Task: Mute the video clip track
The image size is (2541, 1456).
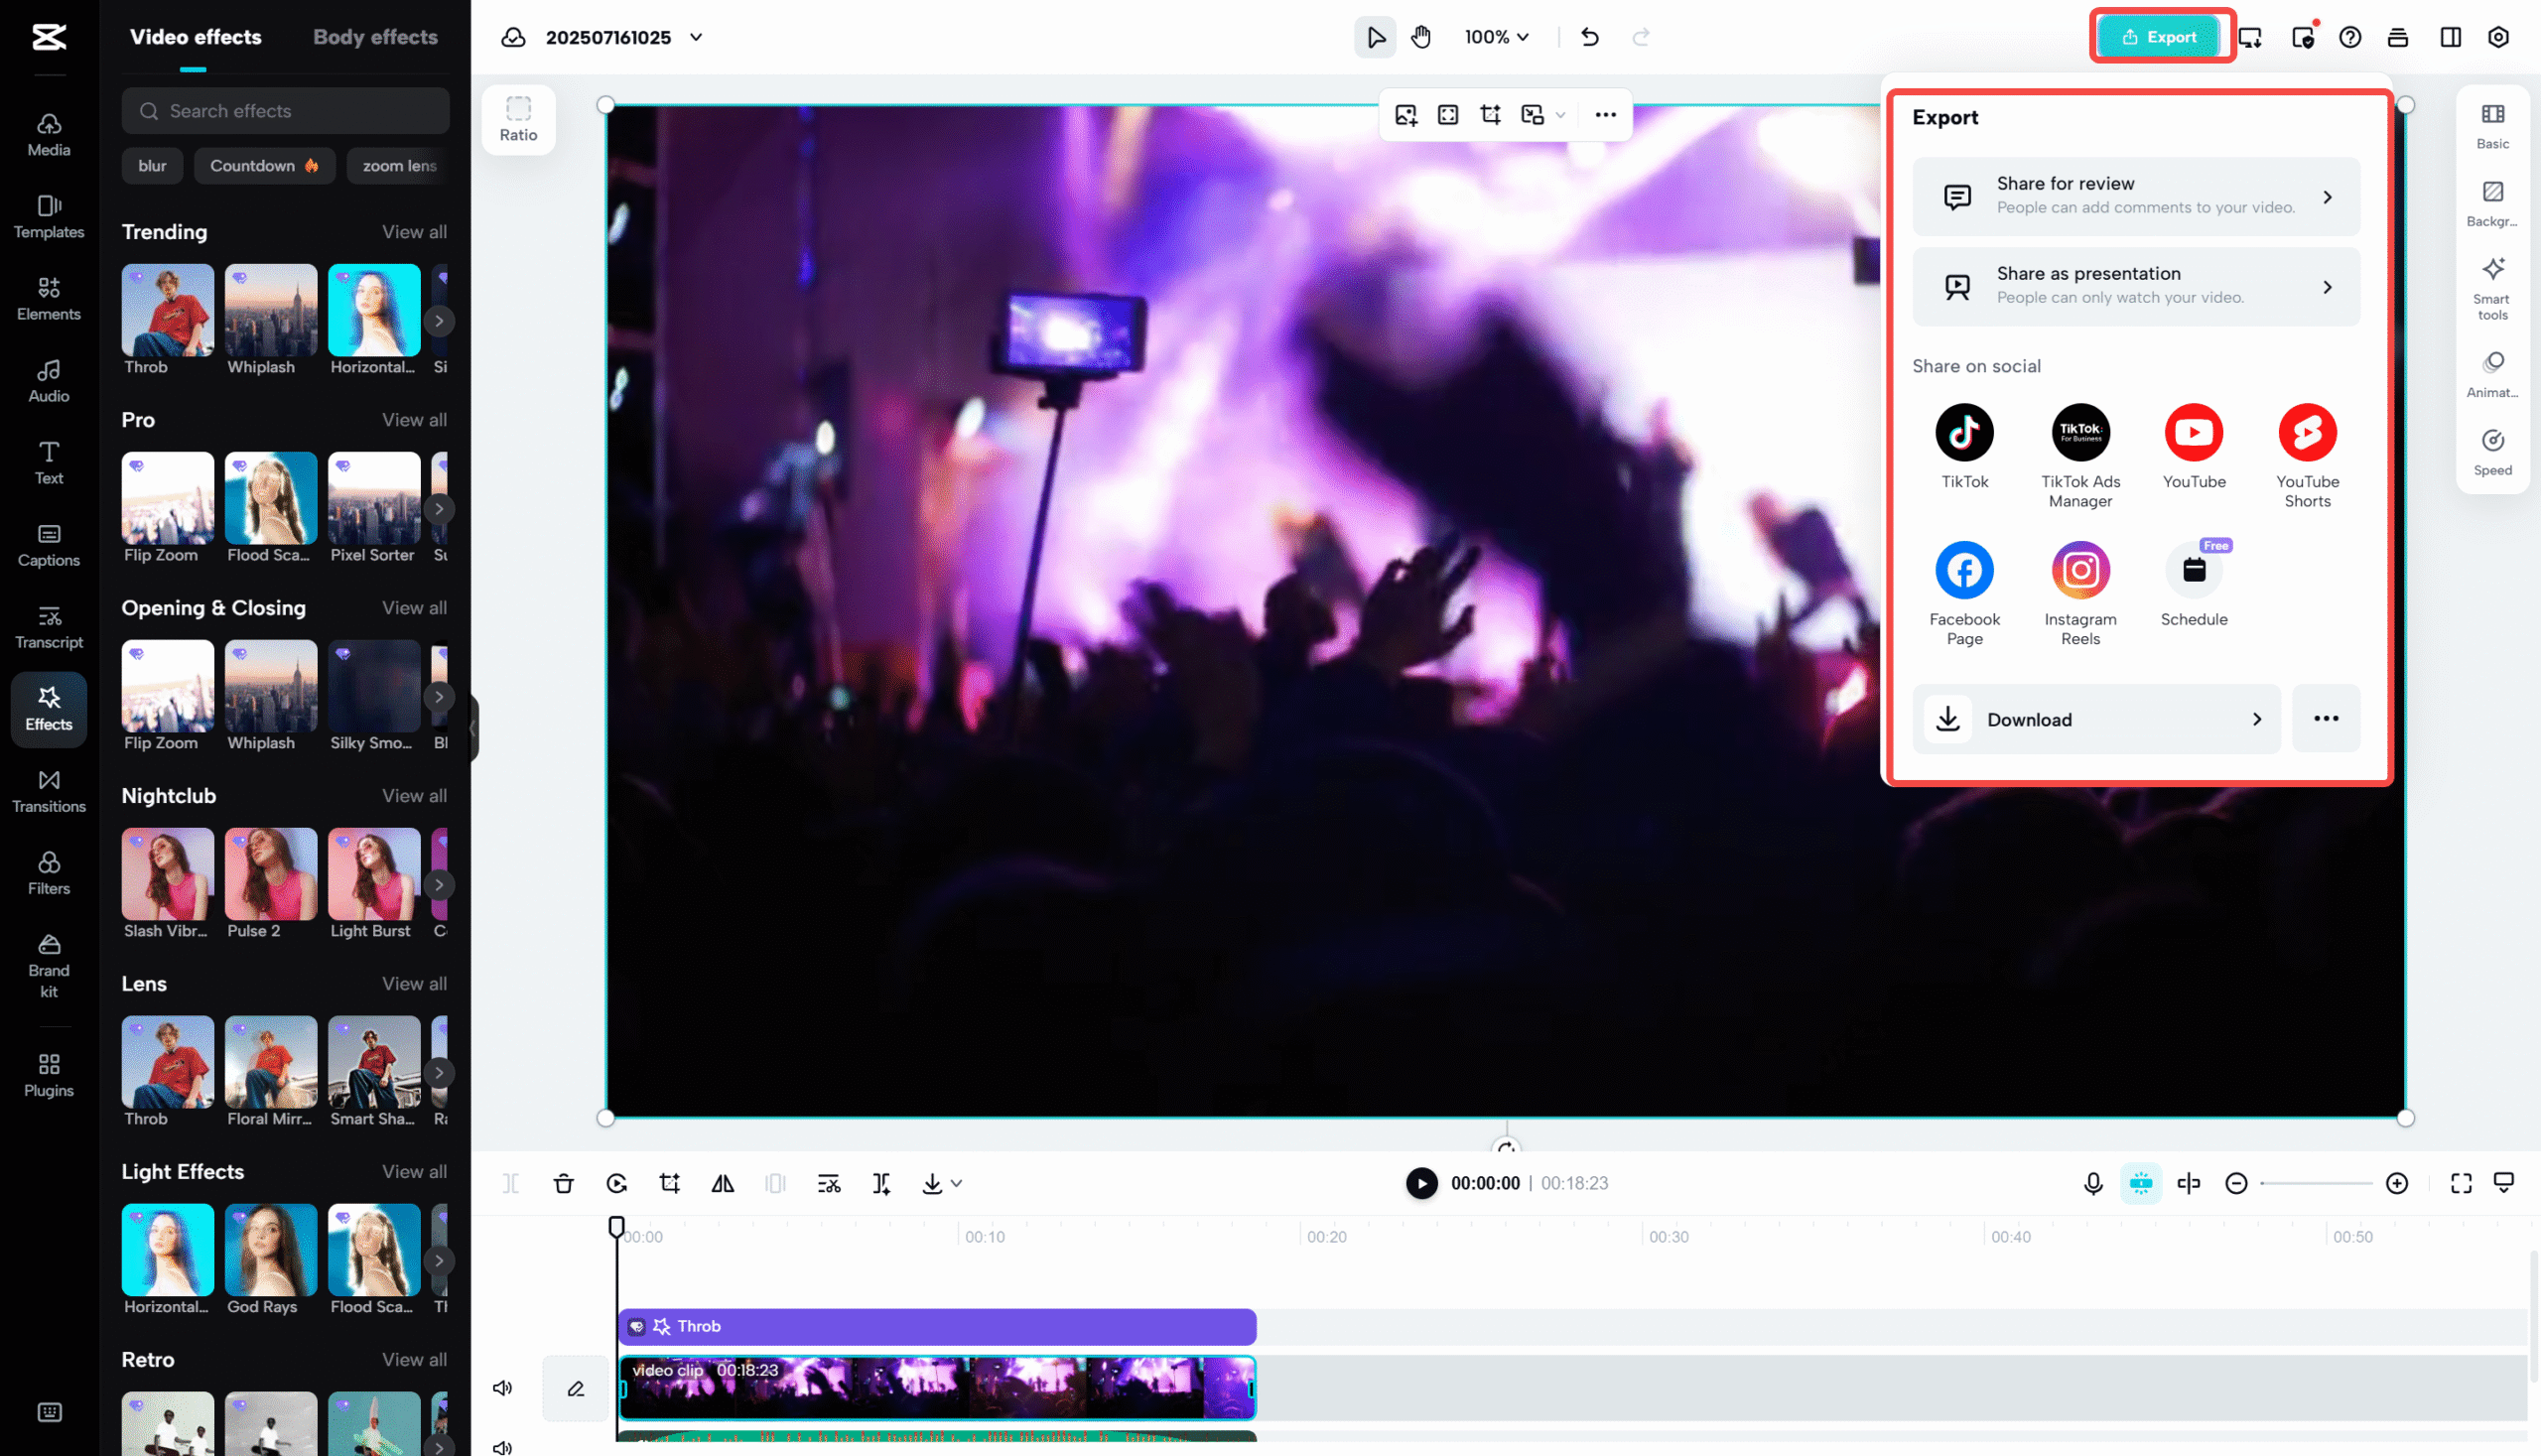Action: (502, 1387)
